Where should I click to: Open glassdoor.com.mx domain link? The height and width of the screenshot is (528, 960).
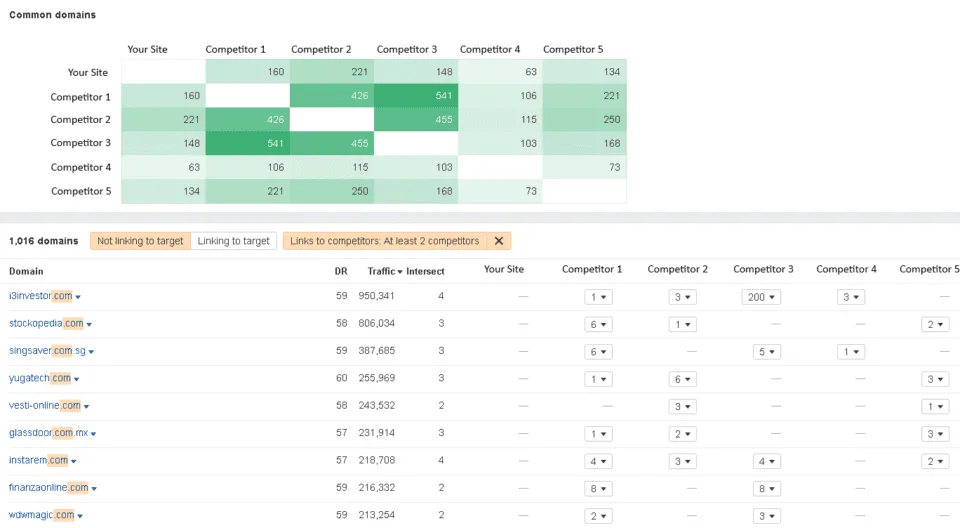pyautogui.click(x=48, y=432)
